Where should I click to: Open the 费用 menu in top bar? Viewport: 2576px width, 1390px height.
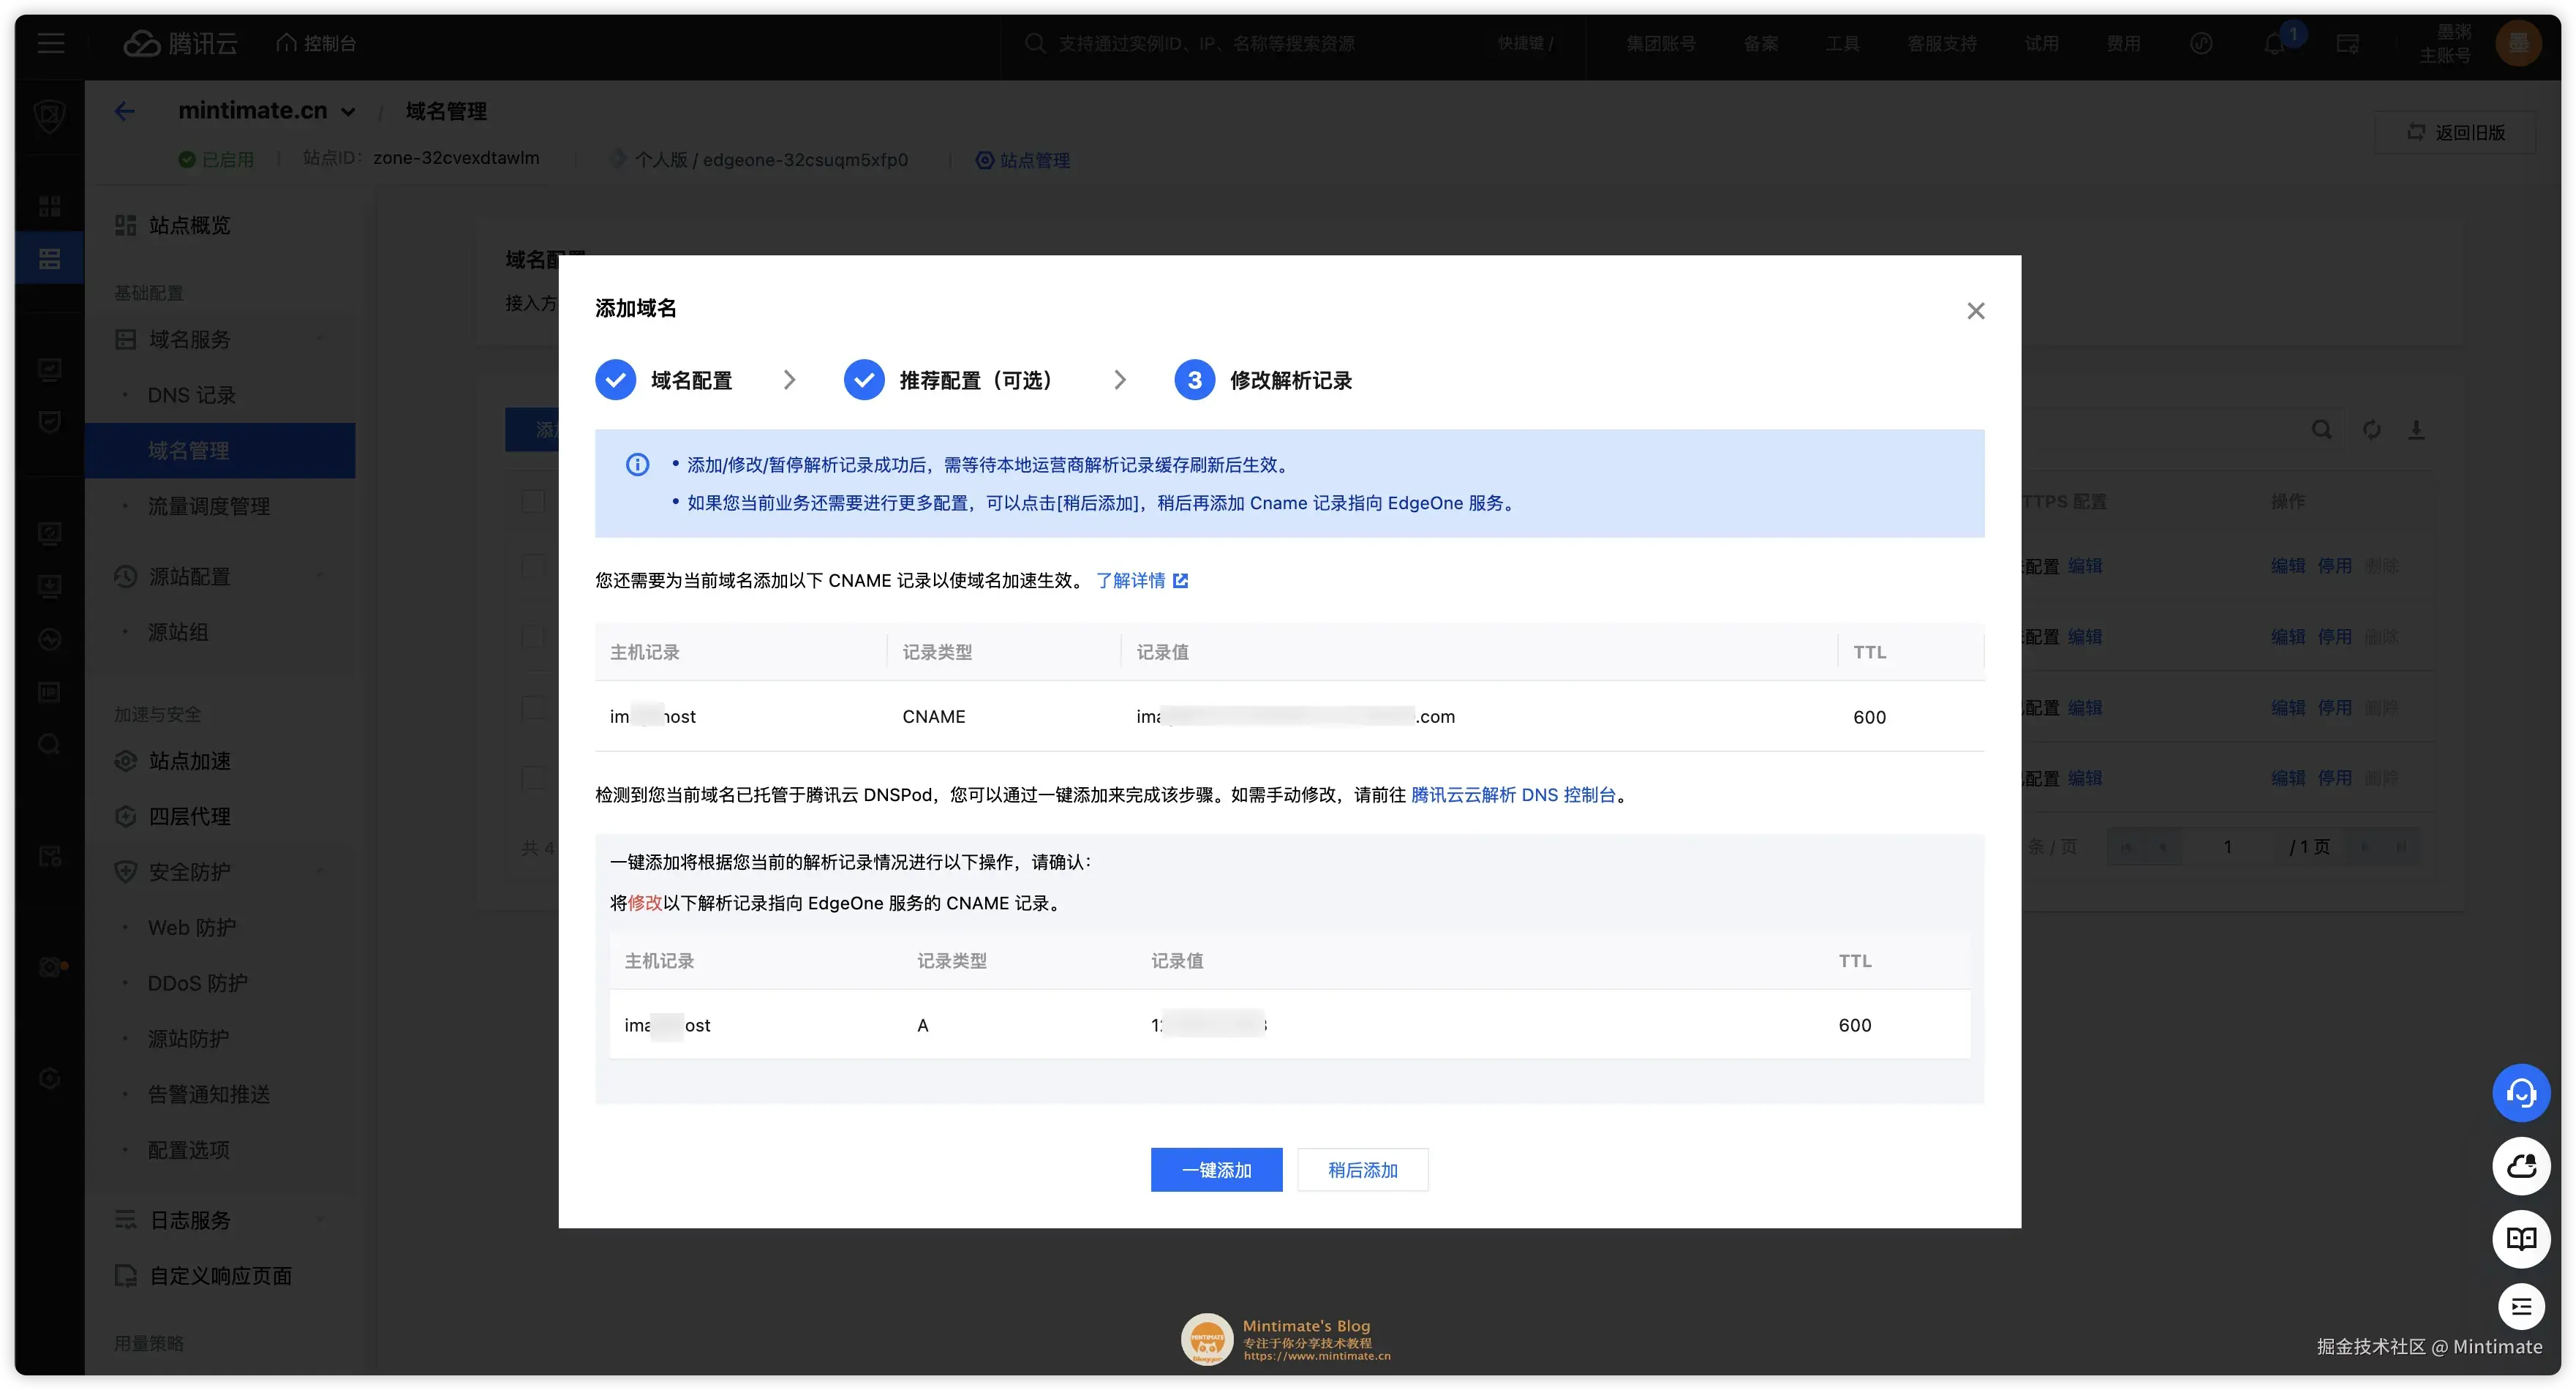coord(2124,43)
